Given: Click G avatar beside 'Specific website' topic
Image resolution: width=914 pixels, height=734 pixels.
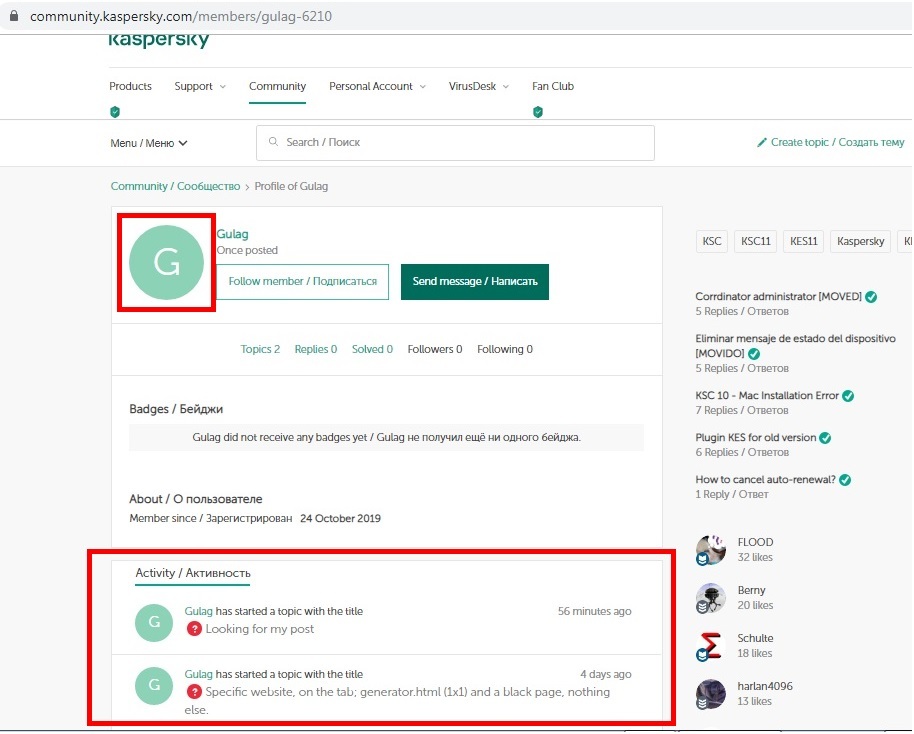Looking at the screenshot, I should (x=154, y=685).
